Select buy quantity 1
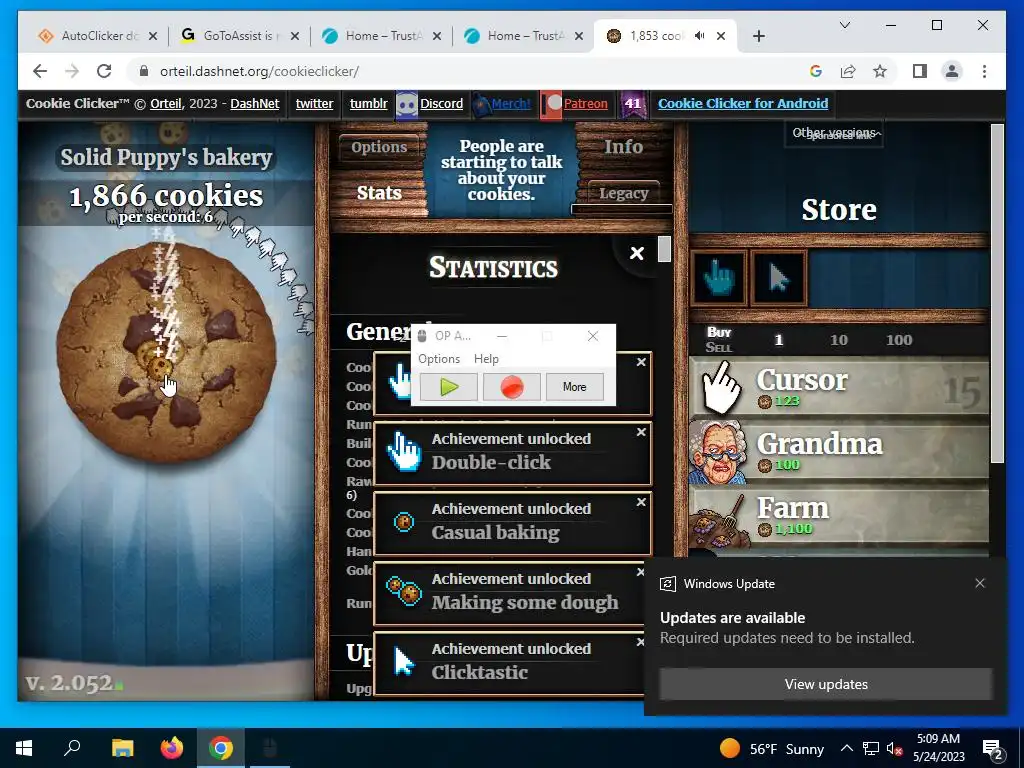The width and height of the screenshot is (1024, 768). point(778,340)
